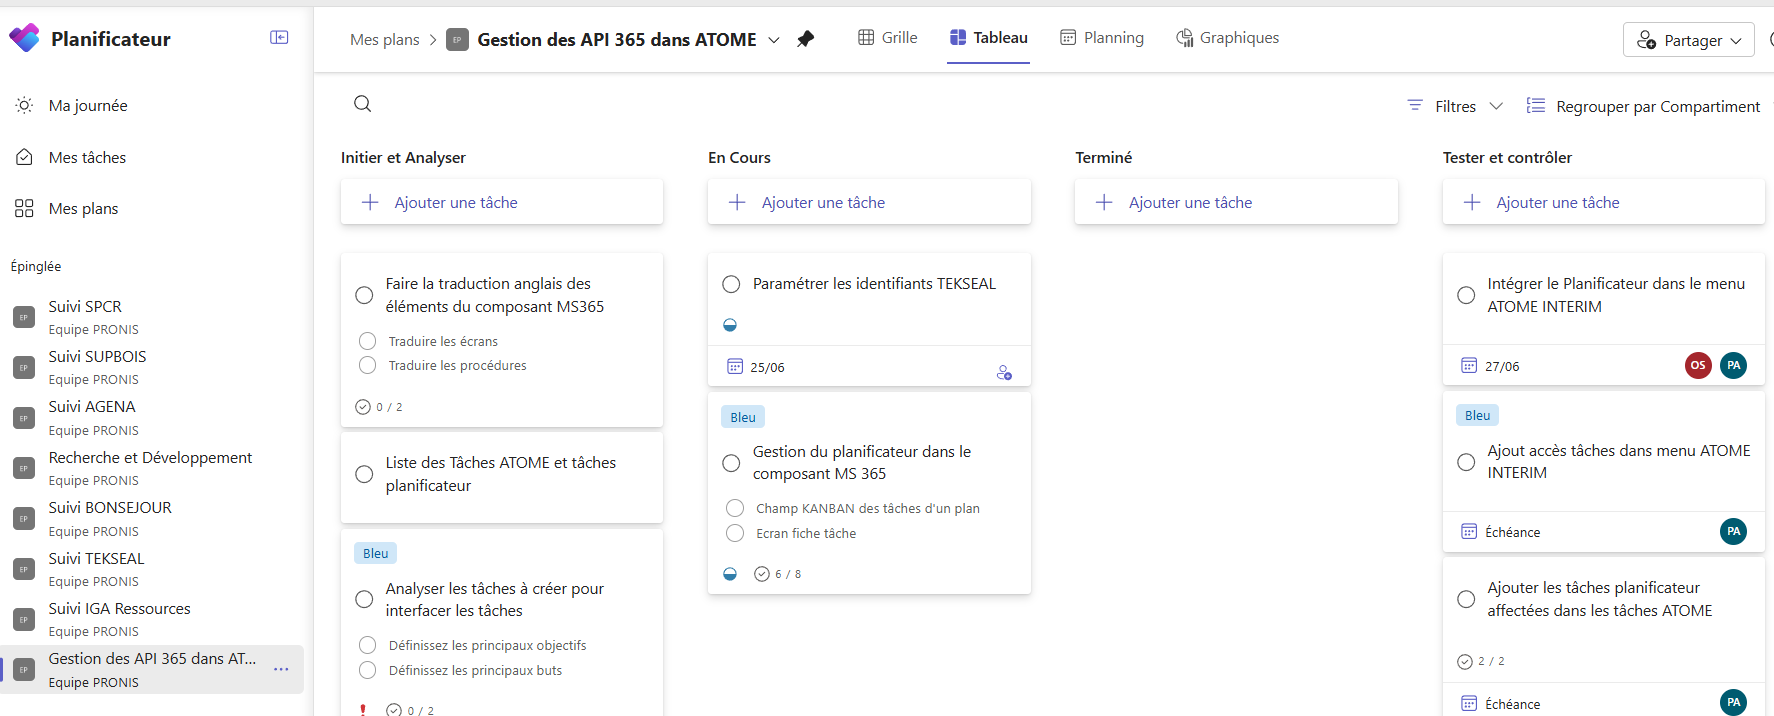Screen dimensions: 1774x716
Task: Mark 'Intégrer le Planificateur' task complete
Action: coord(1466,295)
